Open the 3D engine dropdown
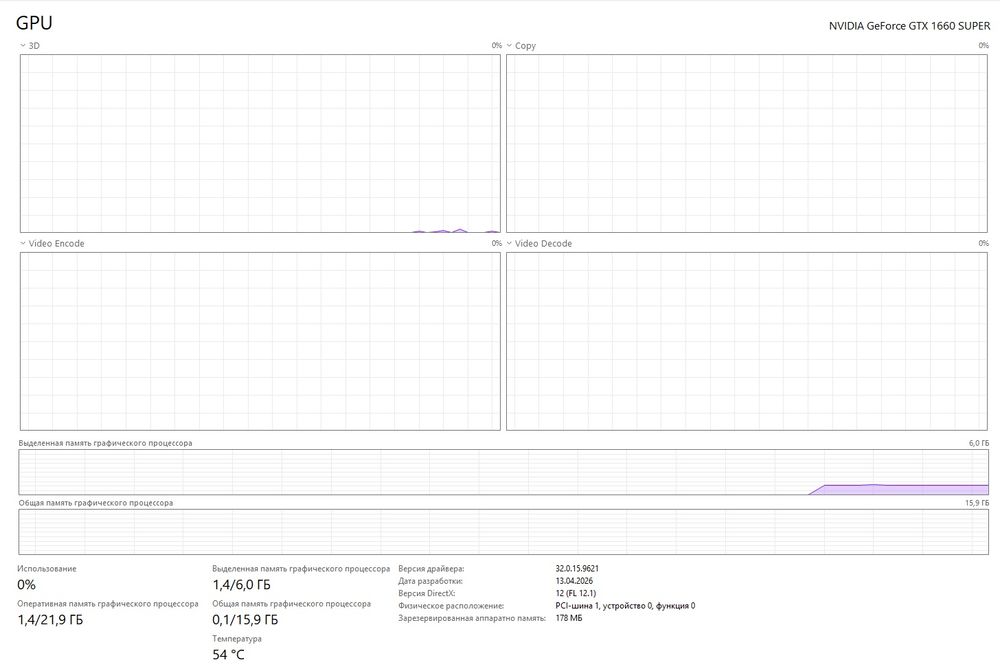The width and height of the screenshot is (1000, 671). 29,45
